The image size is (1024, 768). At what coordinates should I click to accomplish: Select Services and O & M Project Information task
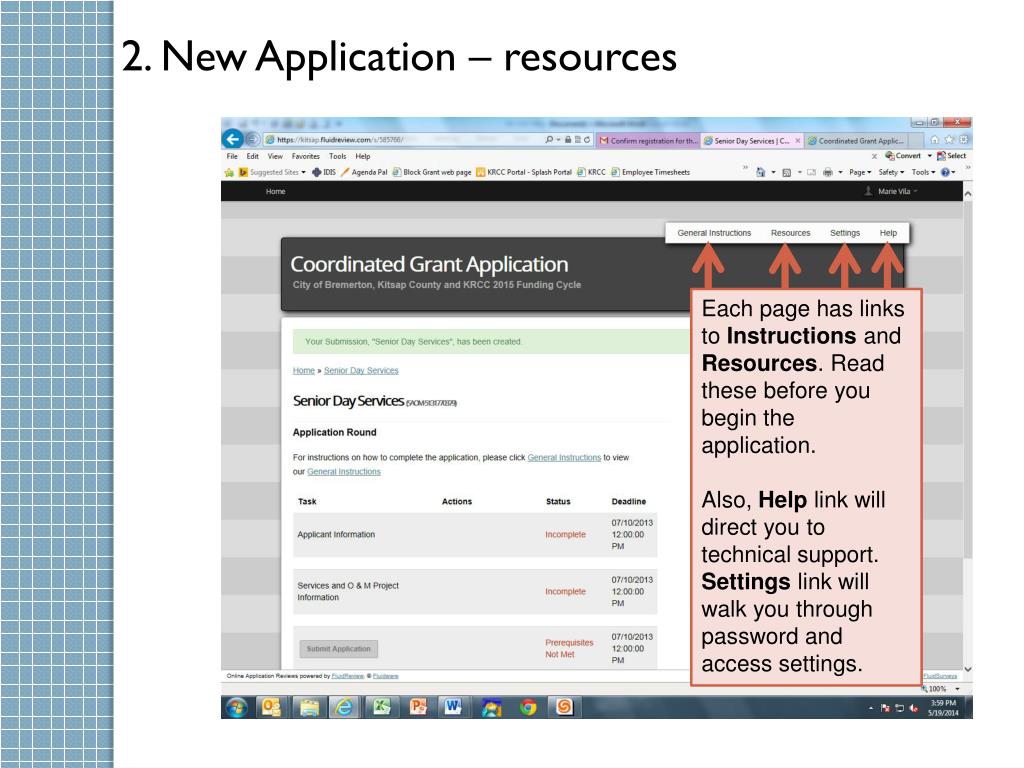(x=475, y=592)
